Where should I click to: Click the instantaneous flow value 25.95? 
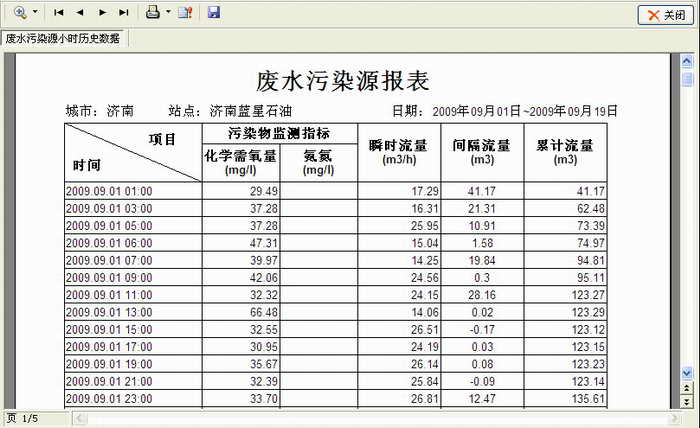[x=425, y=226]
